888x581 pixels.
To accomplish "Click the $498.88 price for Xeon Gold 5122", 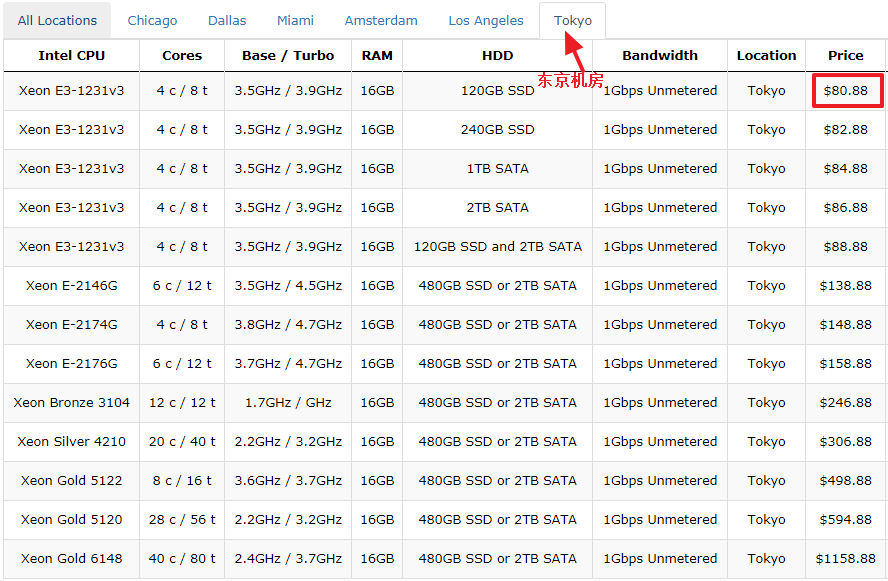I will click(x=845, y=481).
